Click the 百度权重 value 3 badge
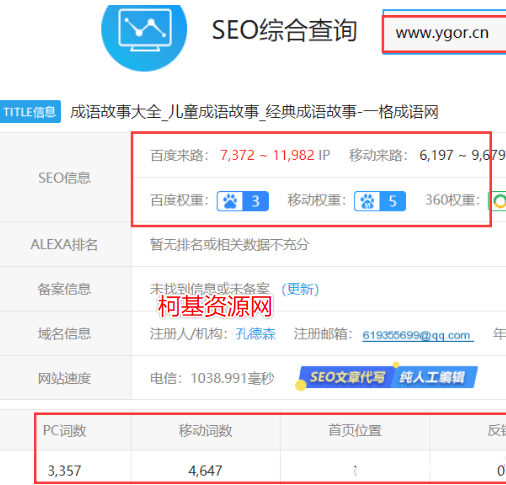 tap(256, 201)
